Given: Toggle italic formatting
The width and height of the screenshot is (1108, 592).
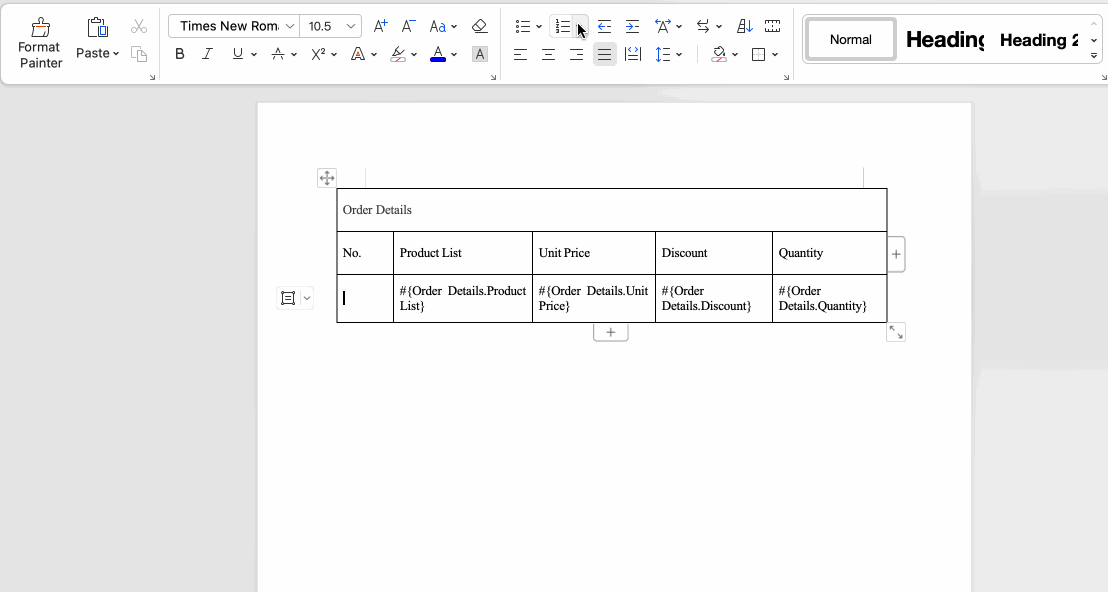Looking at the screenshot, I should (208, 54).
